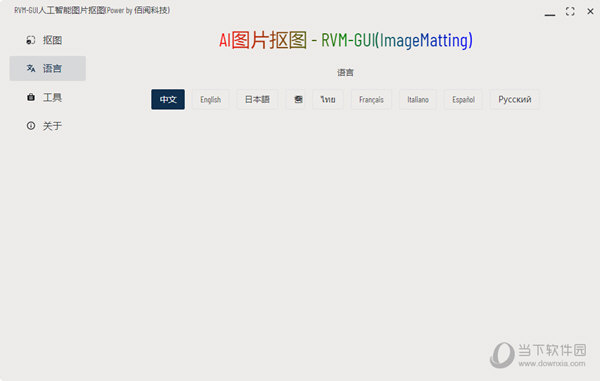Switch the language to Italiano
The image size is (600, 381).
[418, 99]
